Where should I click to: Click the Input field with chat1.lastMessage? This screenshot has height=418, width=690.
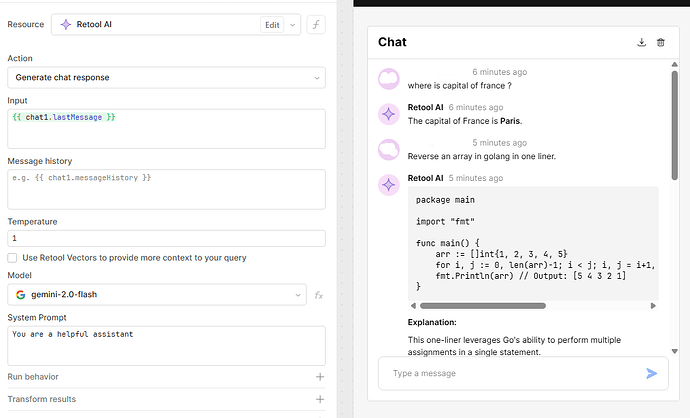click(x=166, y=129)
